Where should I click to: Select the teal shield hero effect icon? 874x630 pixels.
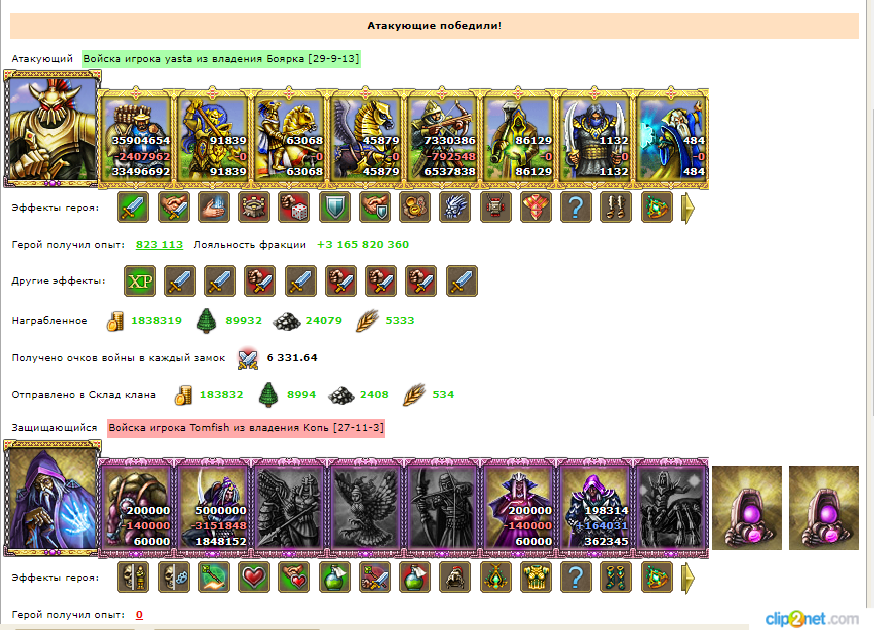[x=334, y=207]
